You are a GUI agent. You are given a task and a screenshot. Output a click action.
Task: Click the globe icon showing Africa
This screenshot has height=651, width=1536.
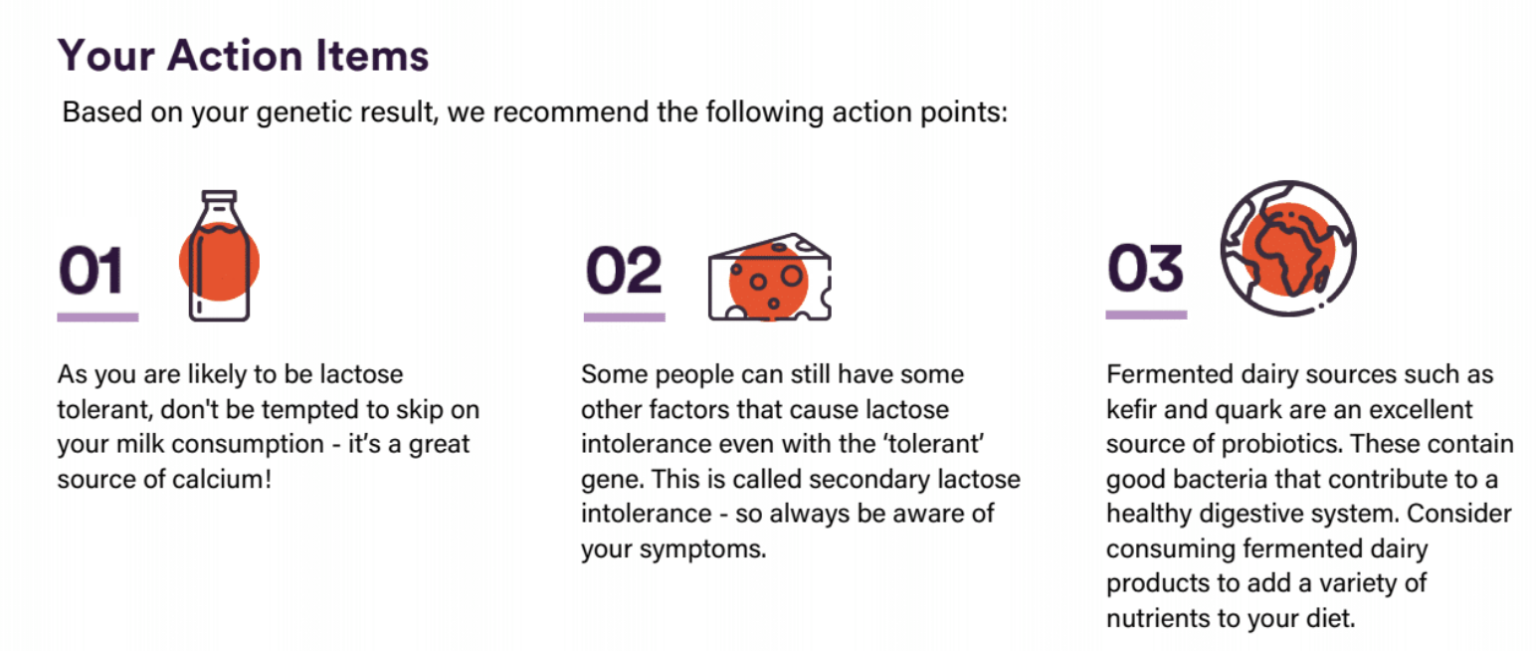pyautogui.click(x=1288, y=251)
